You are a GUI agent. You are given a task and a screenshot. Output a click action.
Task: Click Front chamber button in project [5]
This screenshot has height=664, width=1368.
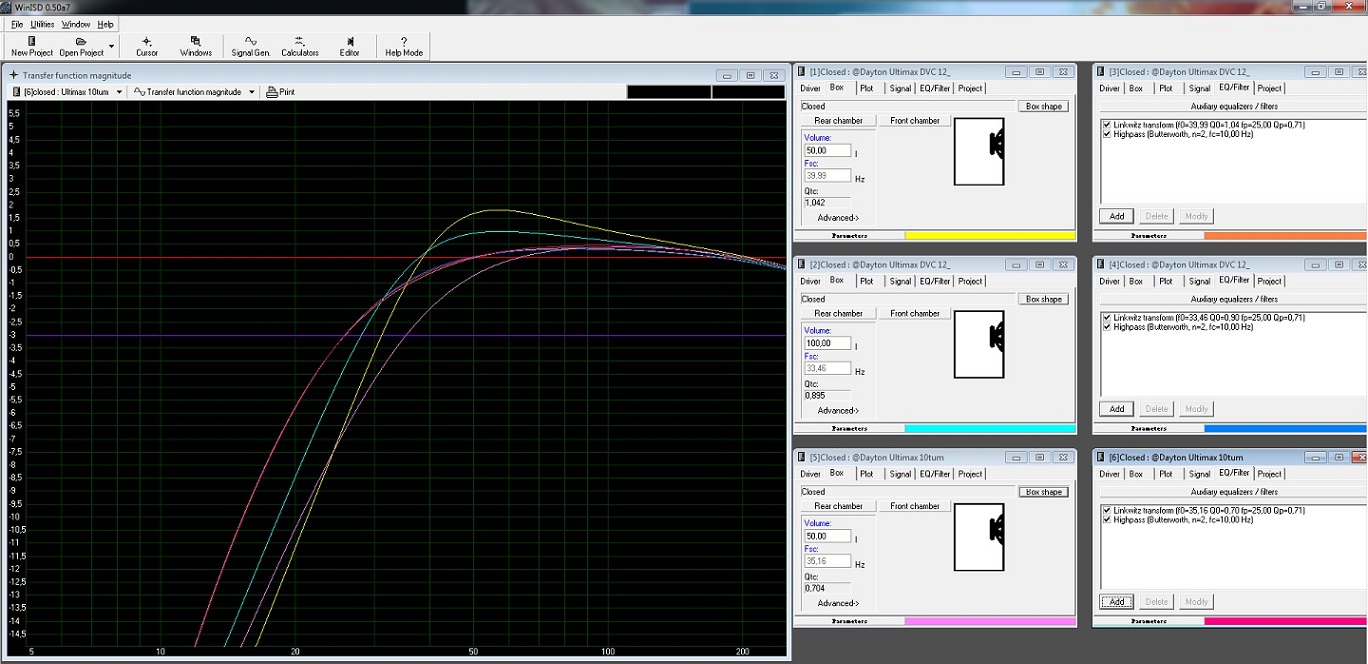click(x=915, y=506)
